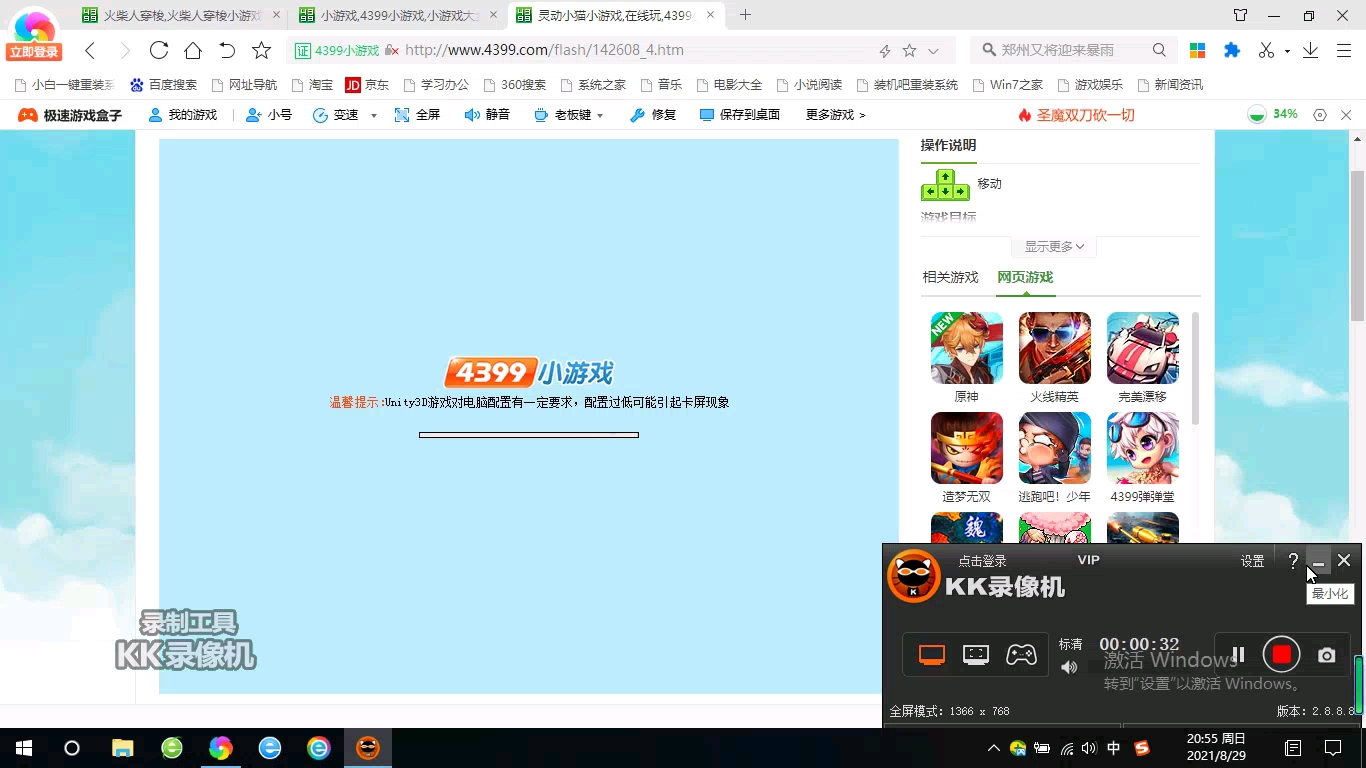The height and width of the screenshot is (768, 1366).
Task: Switch to the 相关游戏 tab
Action: [950, 277]
